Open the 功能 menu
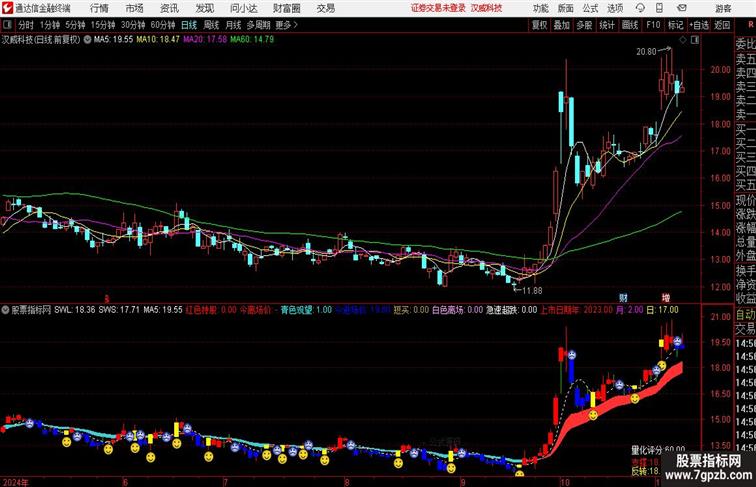756x487 pixels. 540,8
